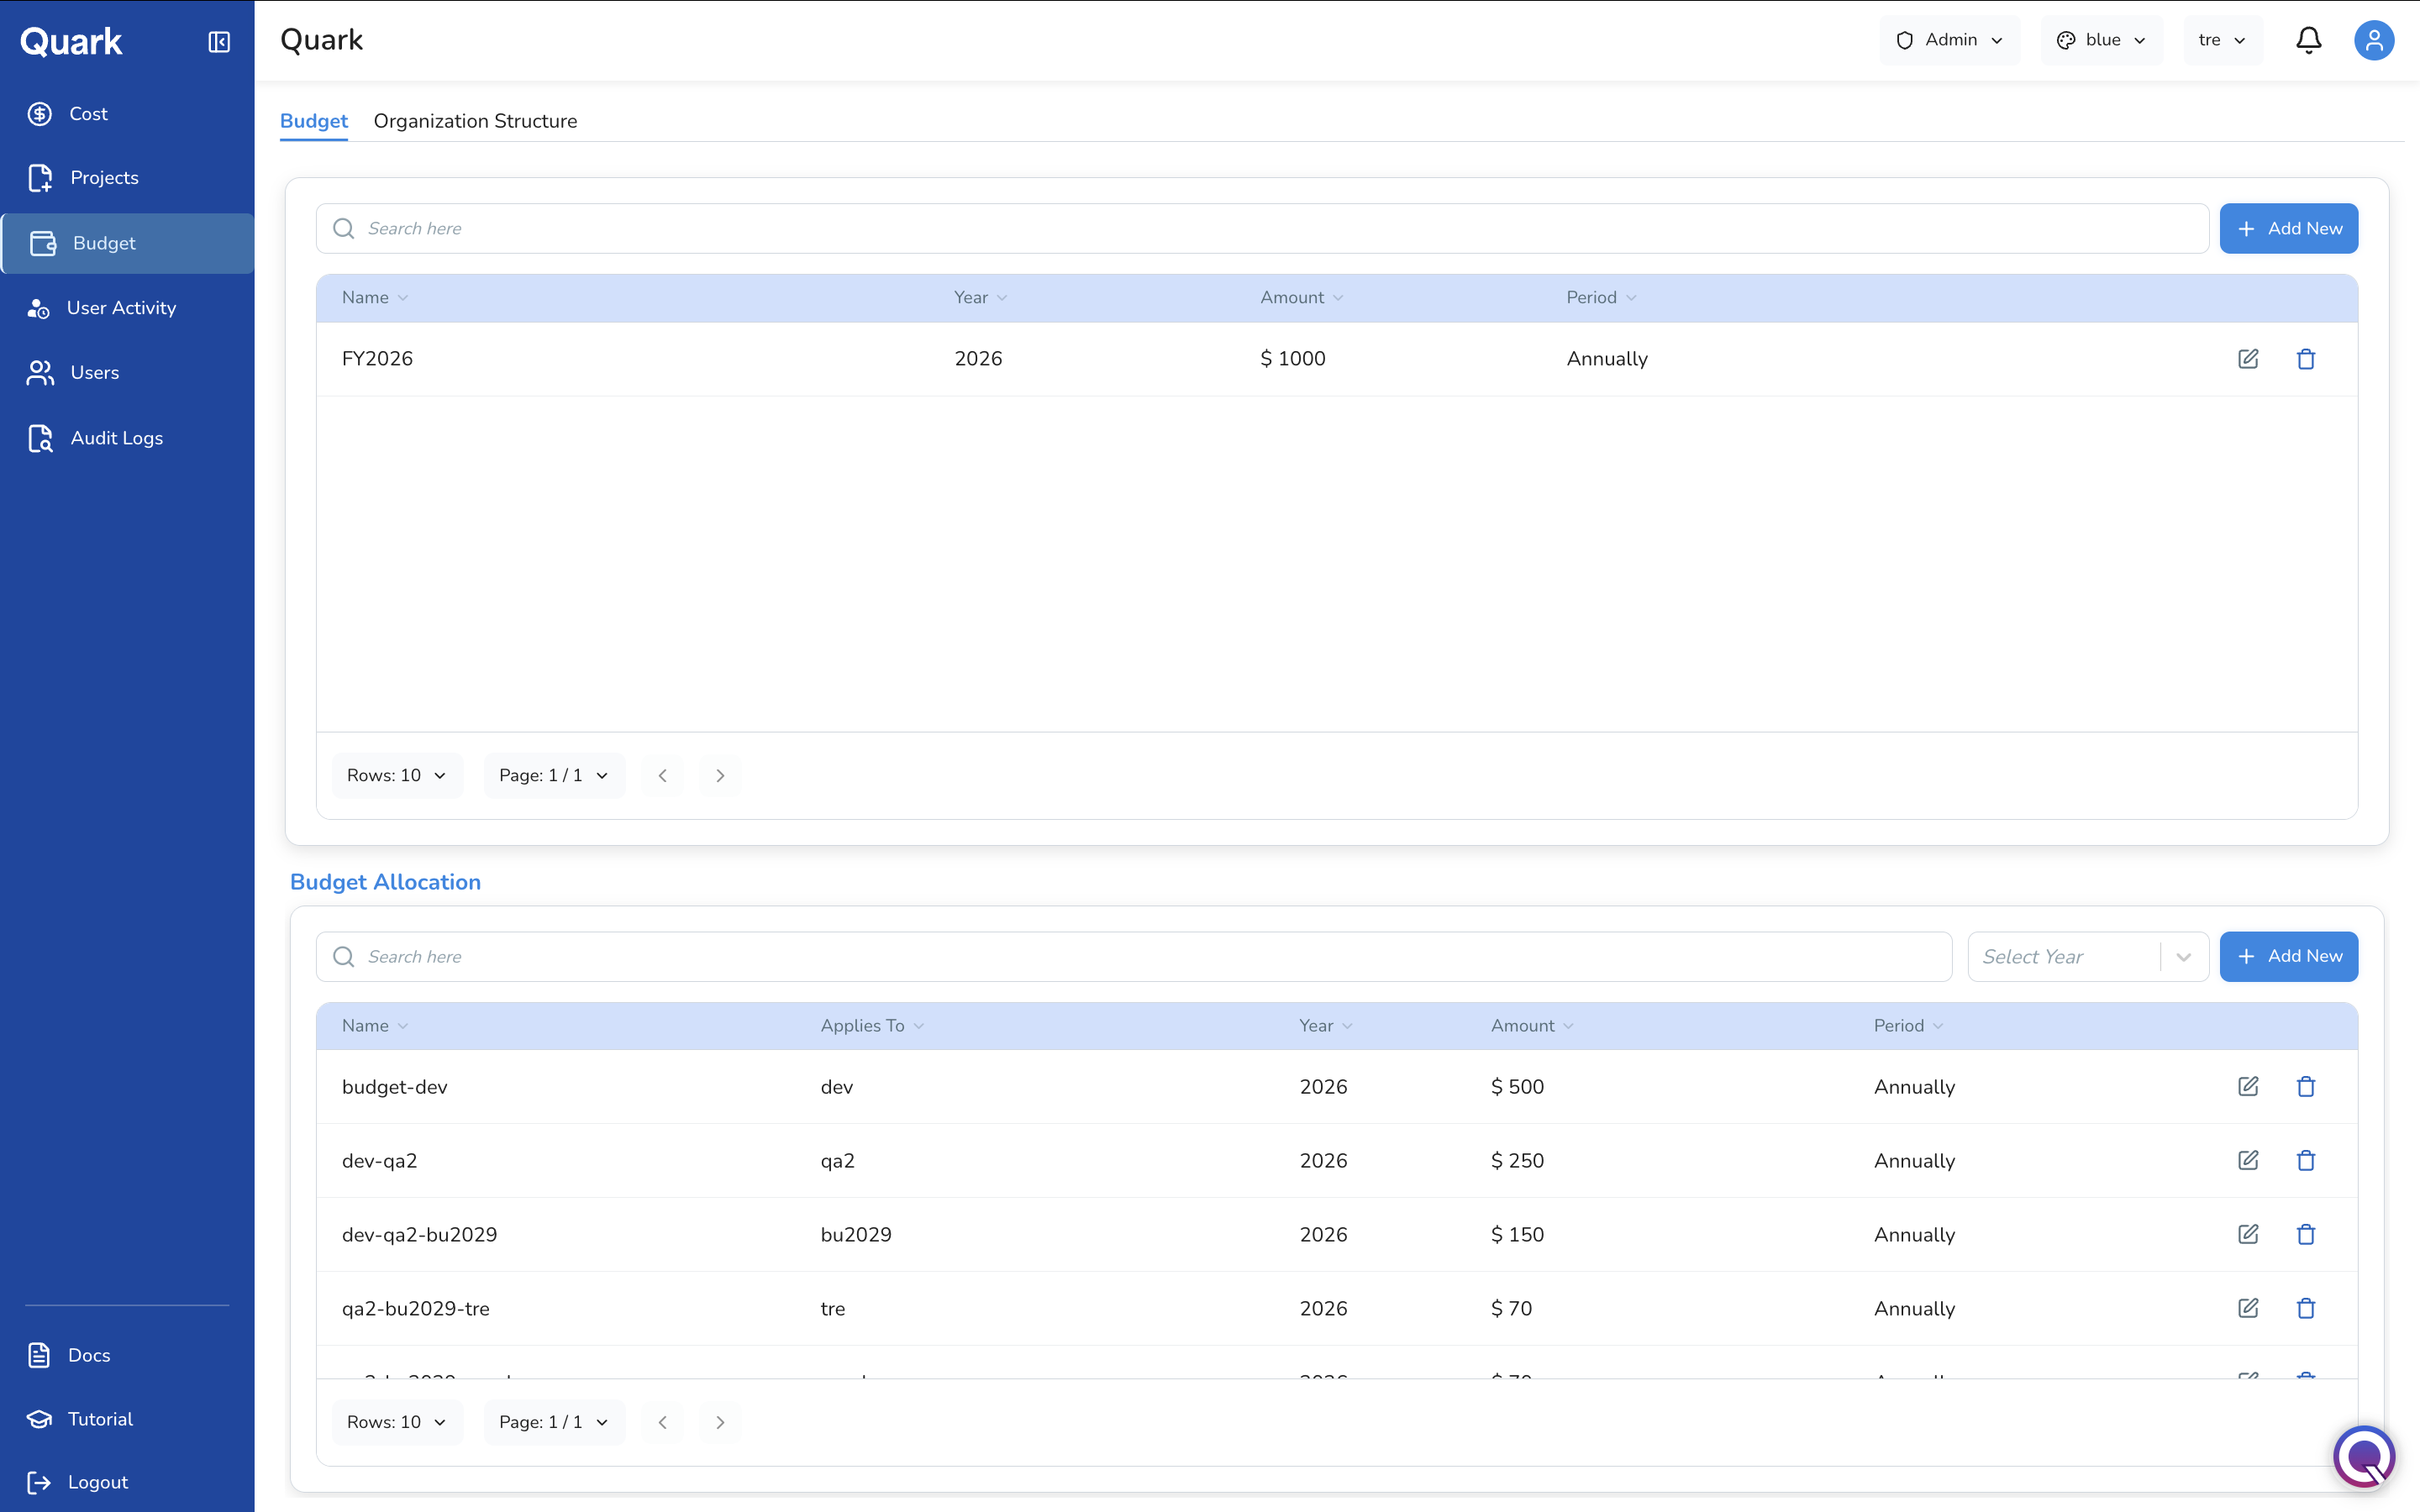Image resolution: width=2420 pixels, height=1512 pixels.
Task: Open Page: 1 / 1 dropdown in budget table
Action: (554, 776)
